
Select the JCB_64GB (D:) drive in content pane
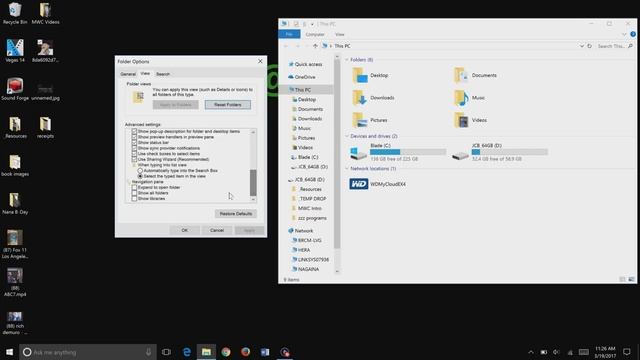[500, 152]
